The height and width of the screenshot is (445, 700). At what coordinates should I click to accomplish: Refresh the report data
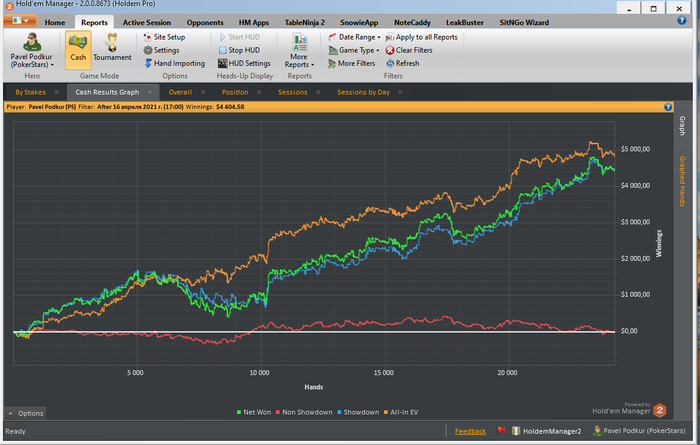[x=400, y=63]
